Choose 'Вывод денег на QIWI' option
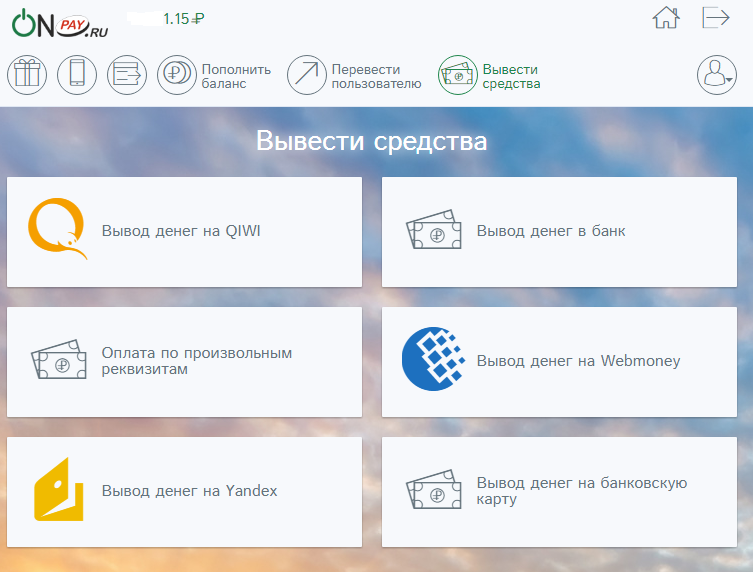 [x=184, y=232]
